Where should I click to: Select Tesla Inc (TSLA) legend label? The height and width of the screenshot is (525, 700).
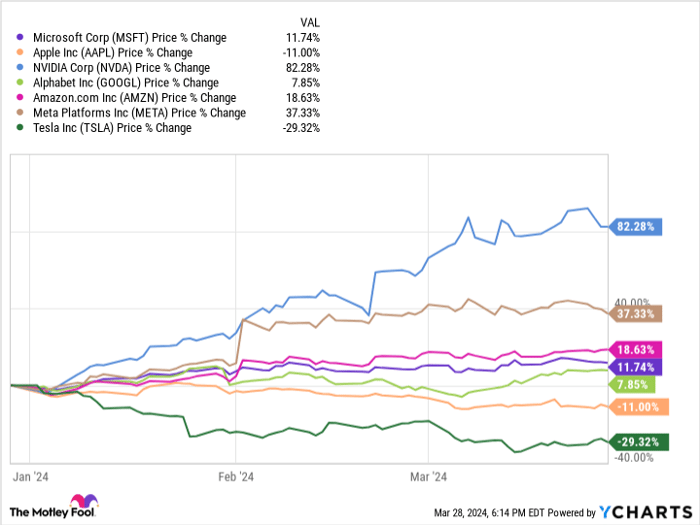pos(112,128)
